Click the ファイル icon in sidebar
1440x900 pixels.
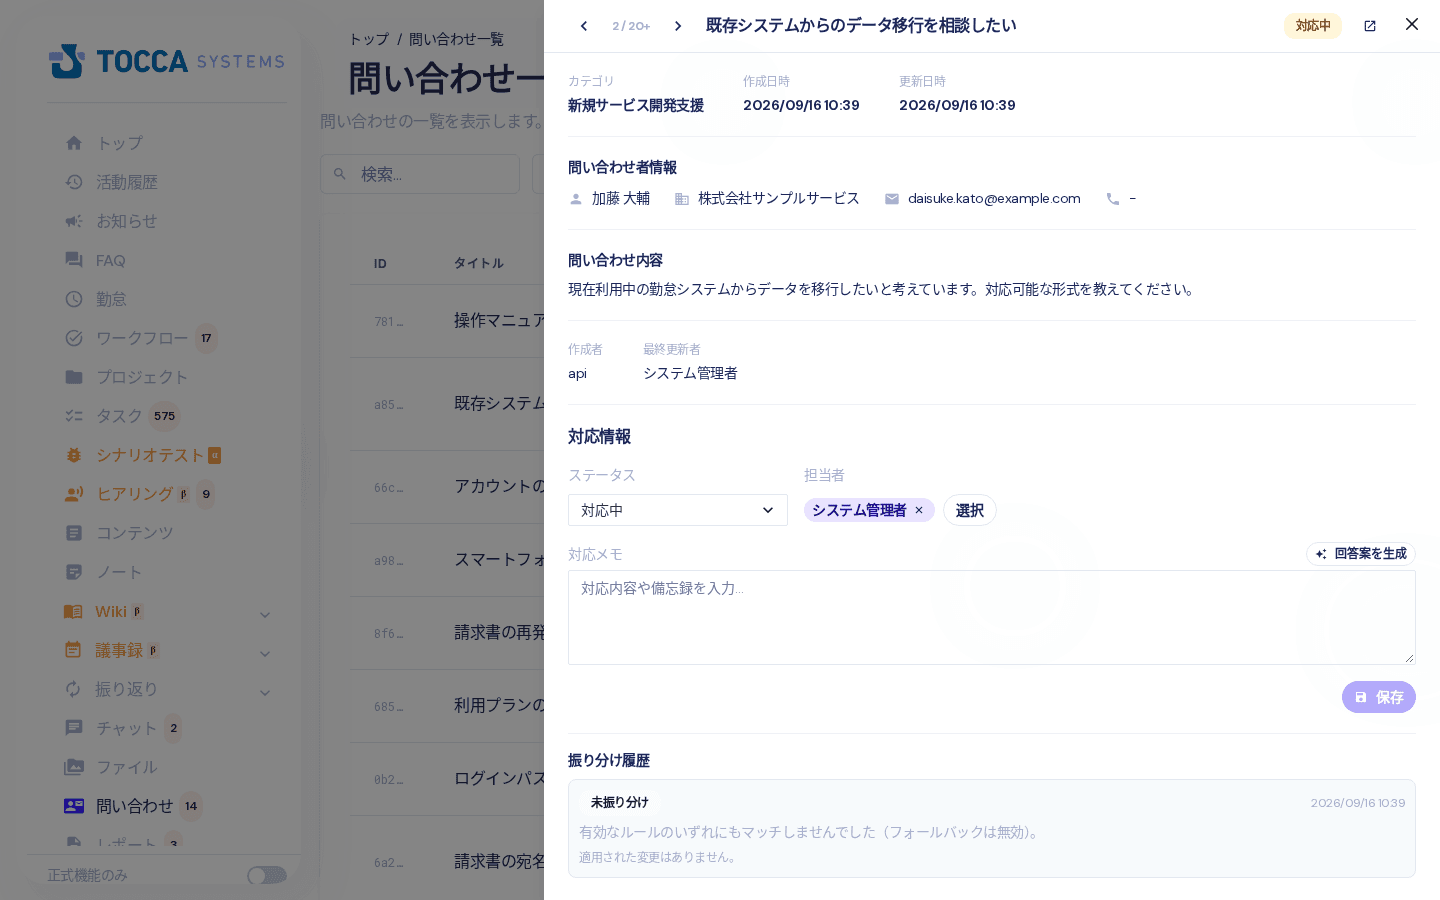[74, 767]
